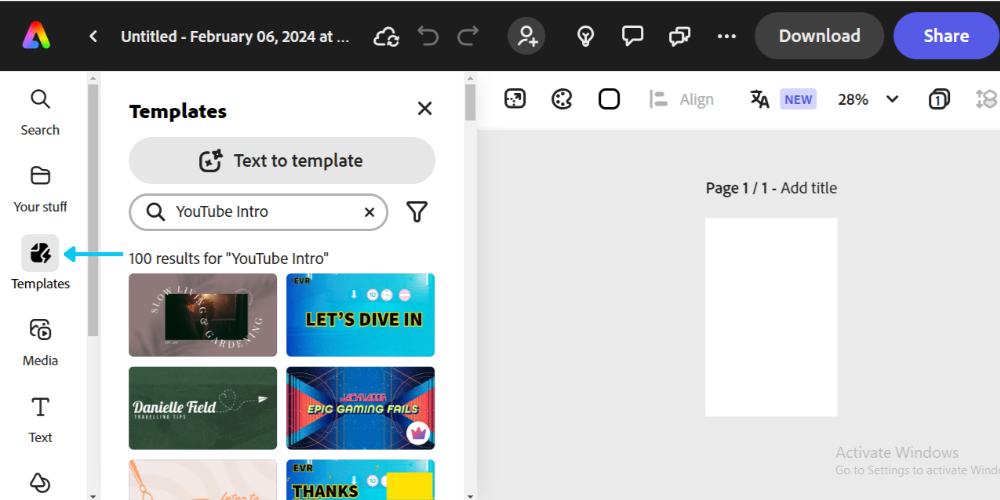Select the Slow Living Gardening template

203,315
